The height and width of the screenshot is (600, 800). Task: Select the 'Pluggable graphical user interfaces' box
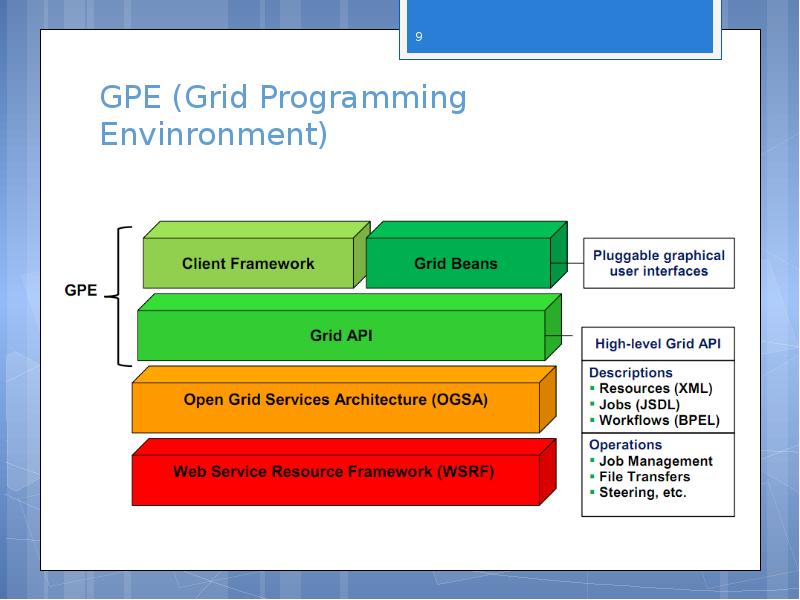click(x=658, y=263)
